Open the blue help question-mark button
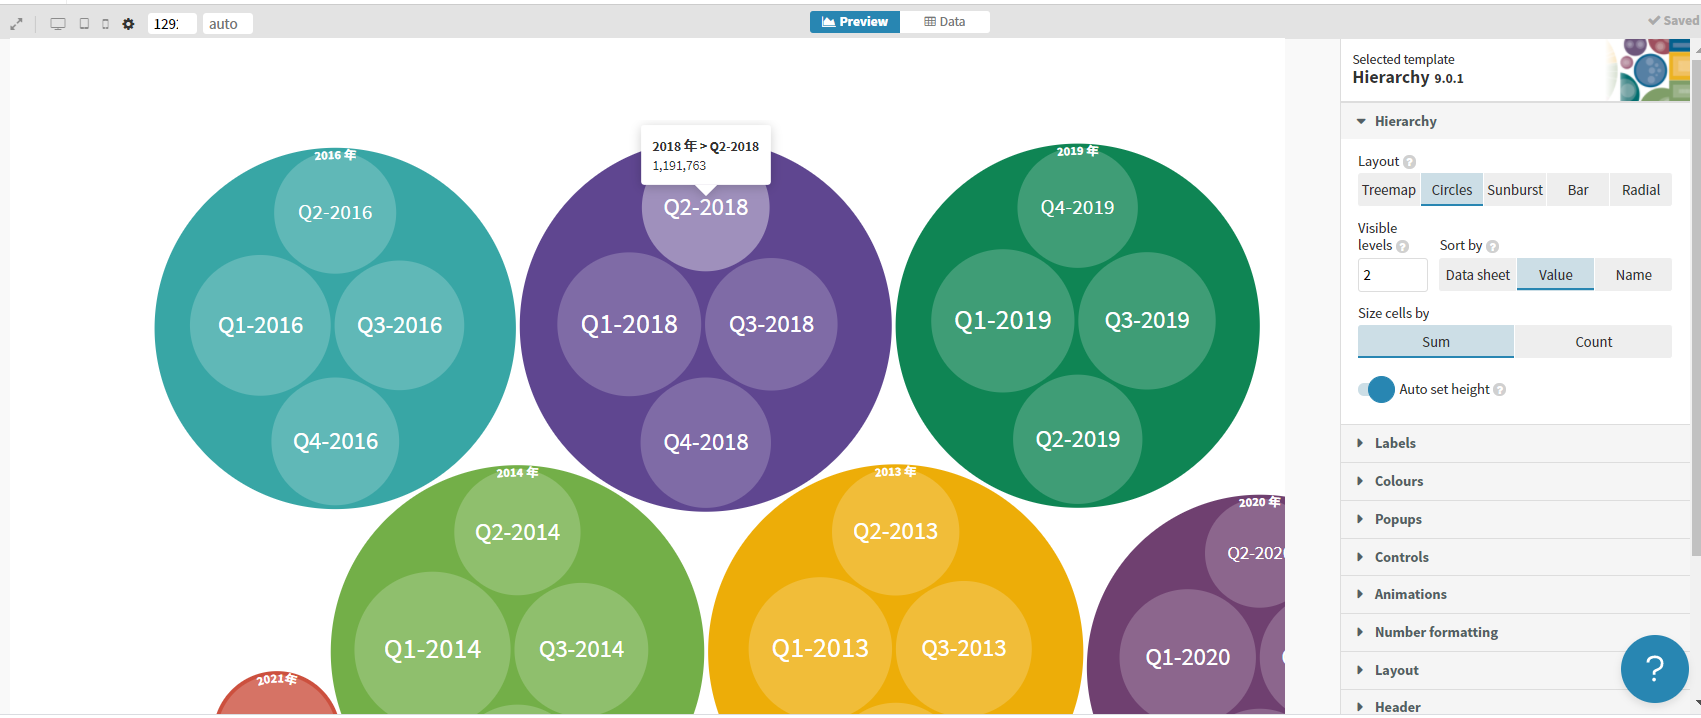The height and width of the screenshot is (718, 1701). [1654, 669]
